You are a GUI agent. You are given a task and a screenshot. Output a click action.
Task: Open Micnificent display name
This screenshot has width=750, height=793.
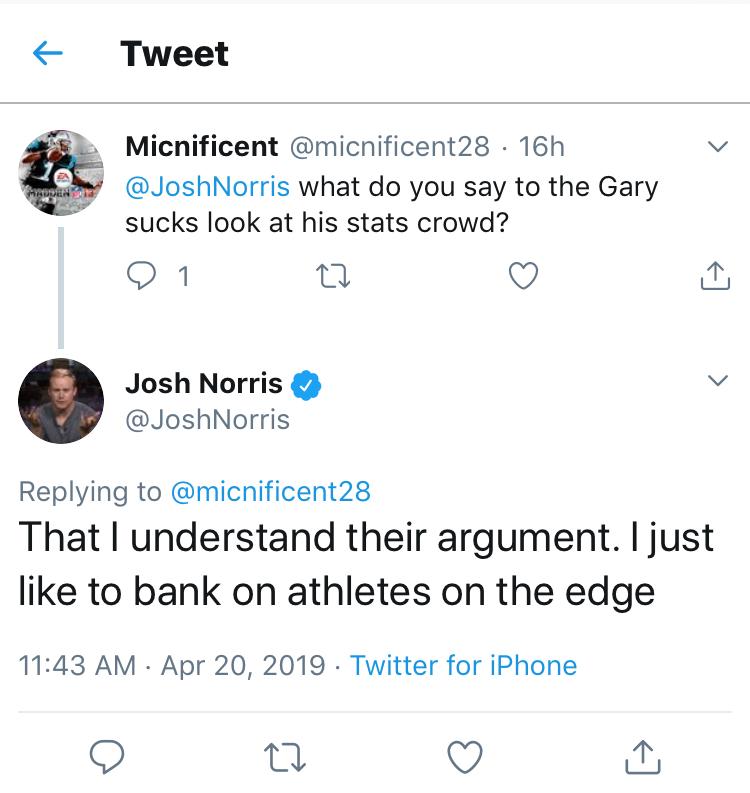[x=201, y=146]
